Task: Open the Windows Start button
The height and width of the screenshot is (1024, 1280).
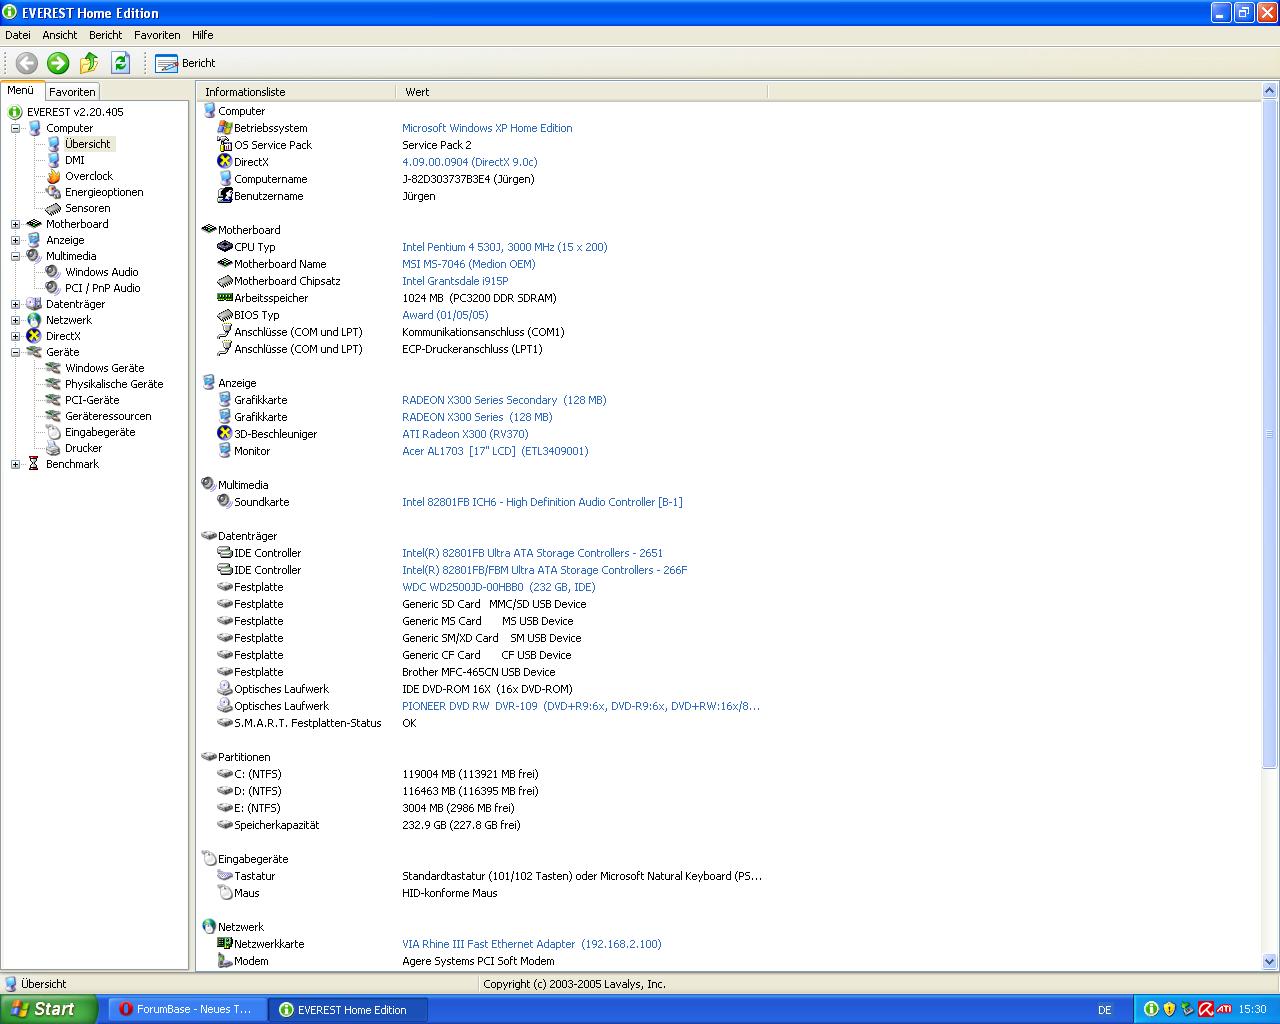Action: pos(48,1009)
